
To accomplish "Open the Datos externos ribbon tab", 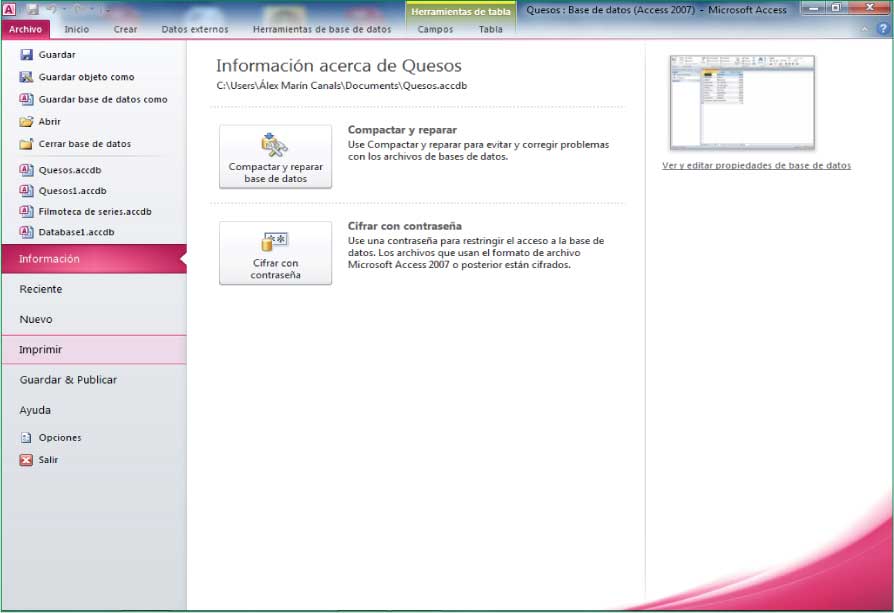I will (195, 29).
